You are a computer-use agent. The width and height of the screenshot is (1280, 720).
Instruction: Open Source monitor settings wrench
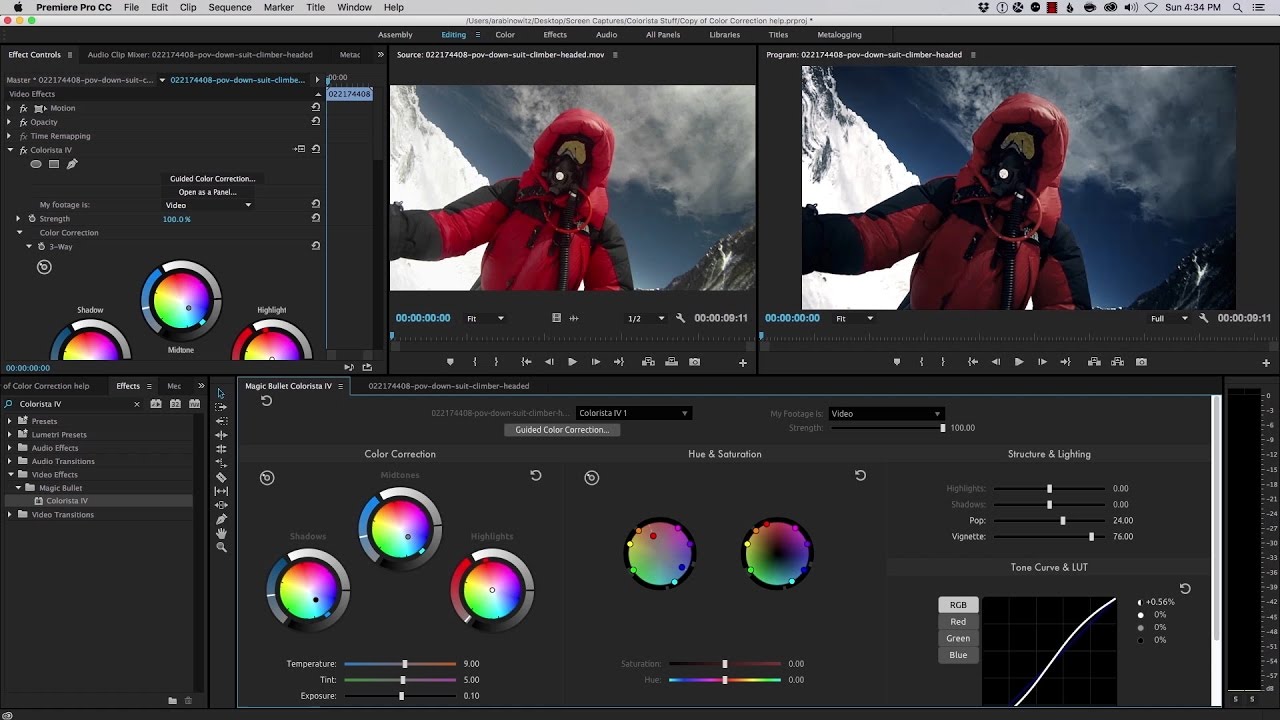pos(681,318)
